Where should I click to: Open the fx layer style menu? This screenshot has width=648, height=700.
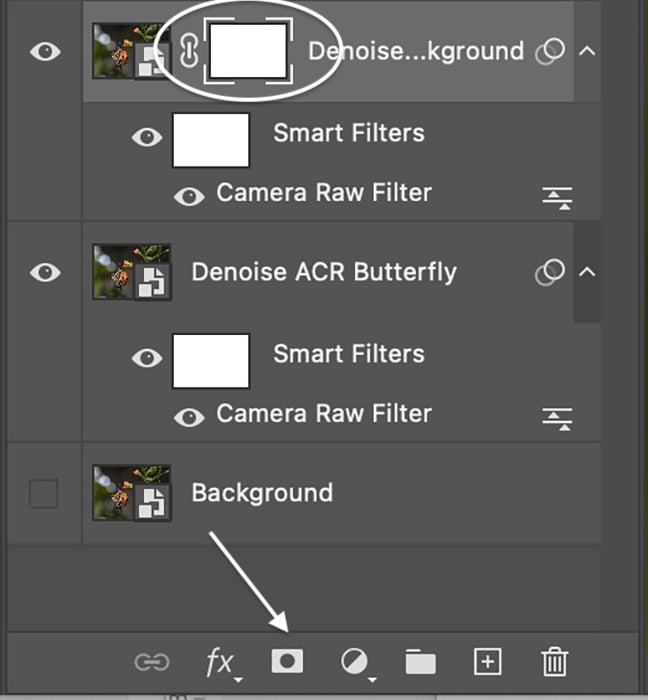224,664
